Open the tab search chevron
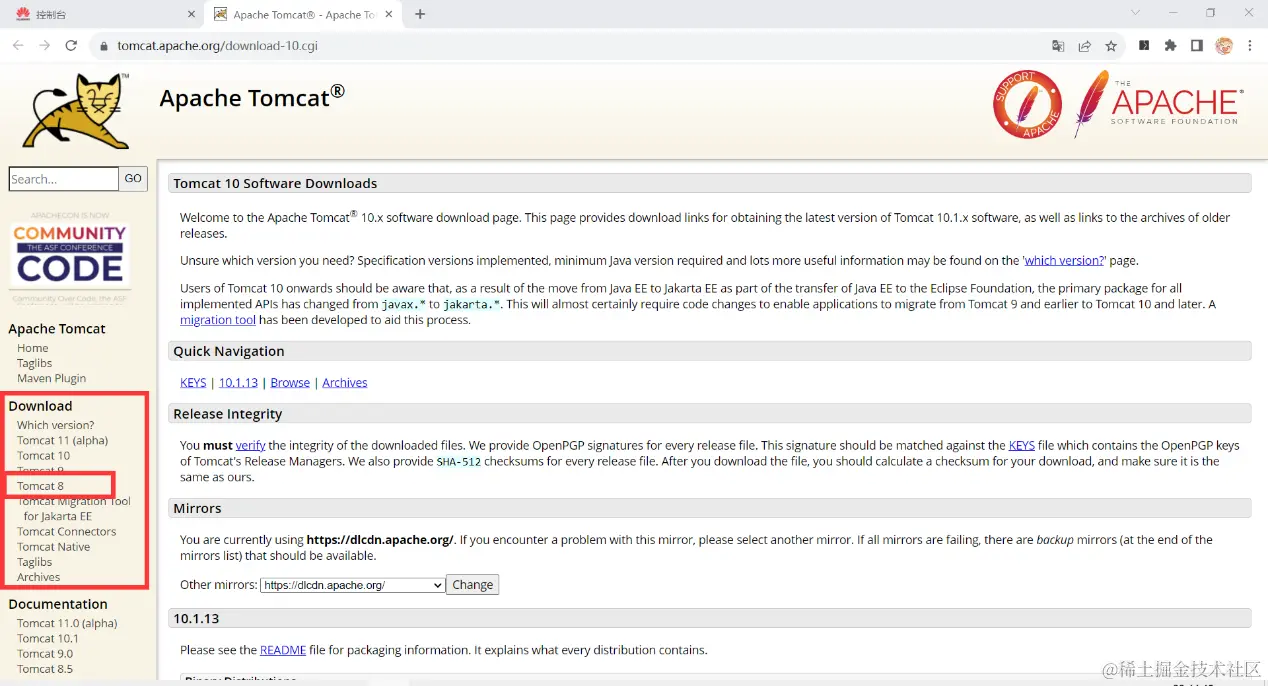 point(1135,13)
